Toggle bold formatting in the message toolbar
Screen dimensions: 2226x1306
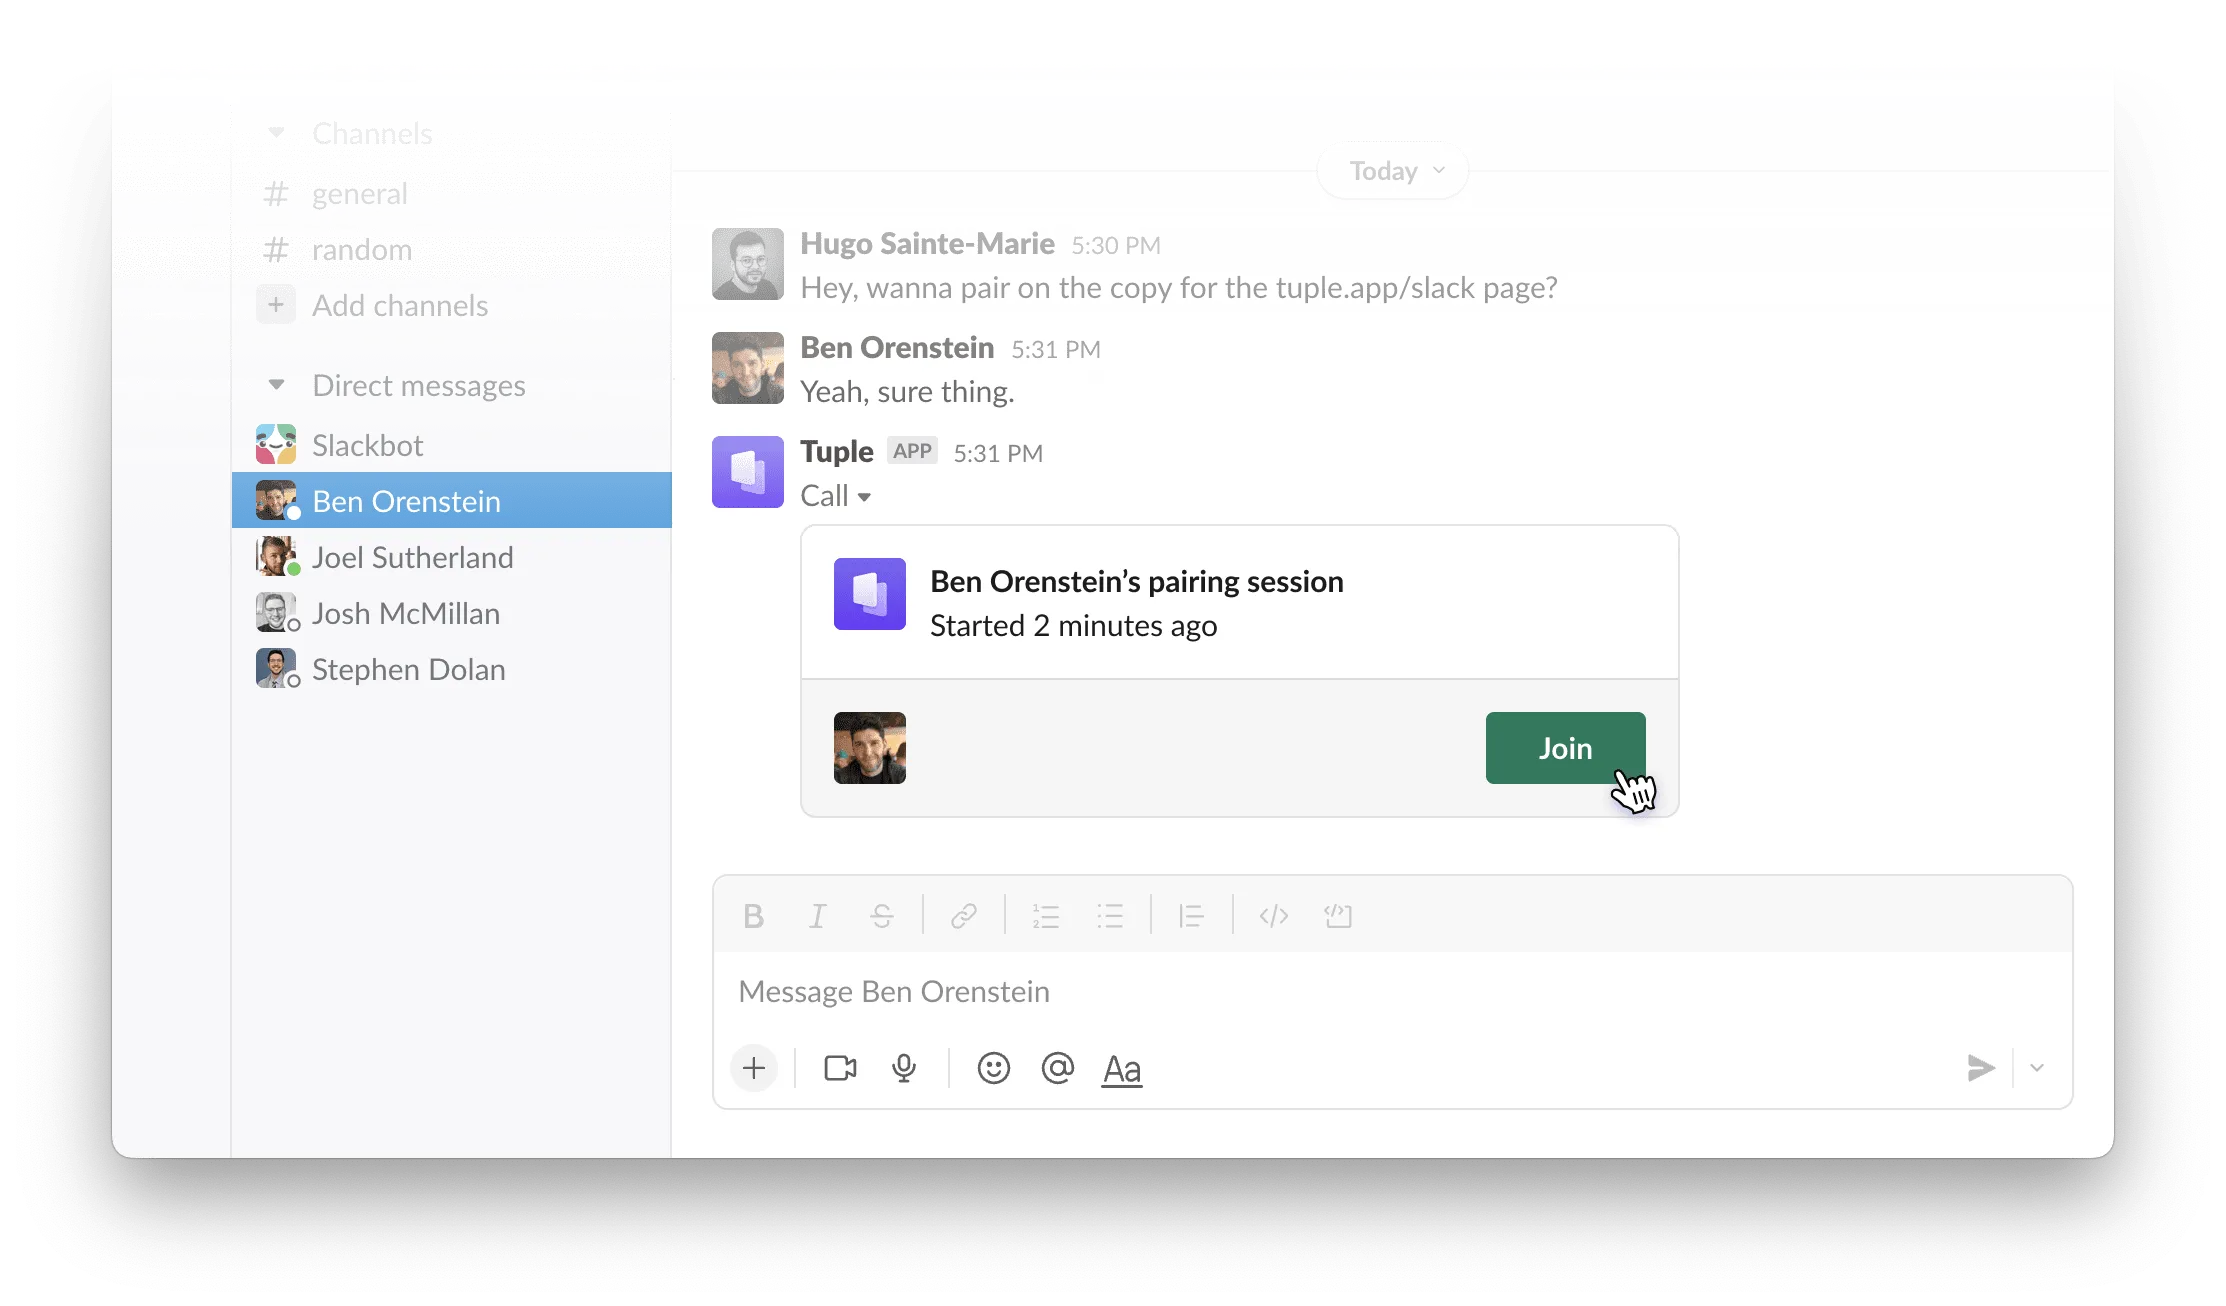point(753,915)
